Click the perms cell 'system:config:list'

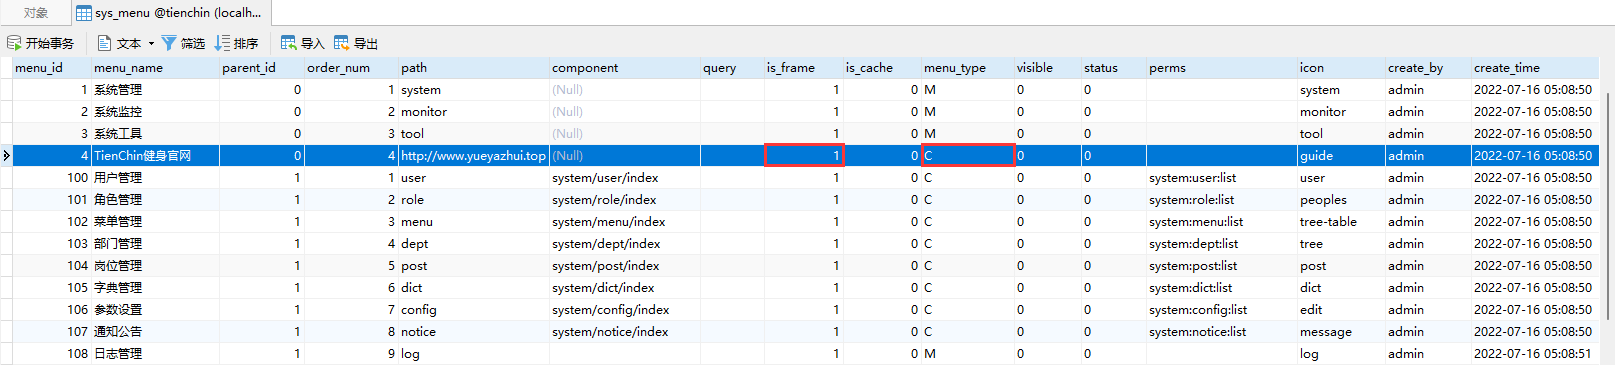point(1222,310)
